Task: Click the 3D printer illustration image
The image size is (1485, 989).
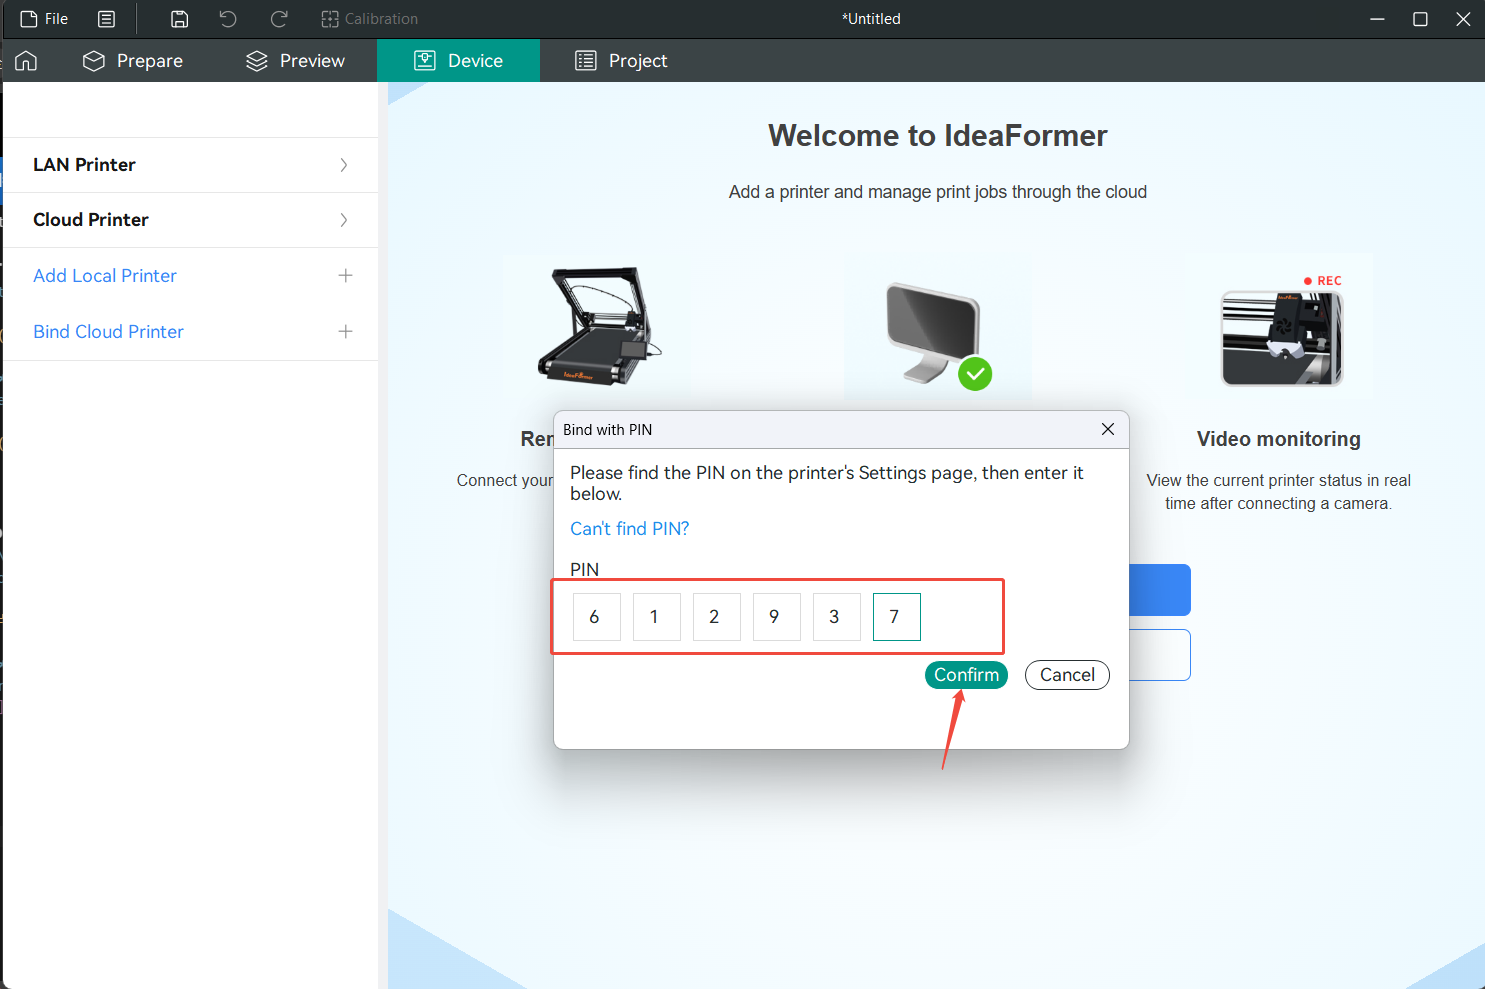Action: point(599,325)
